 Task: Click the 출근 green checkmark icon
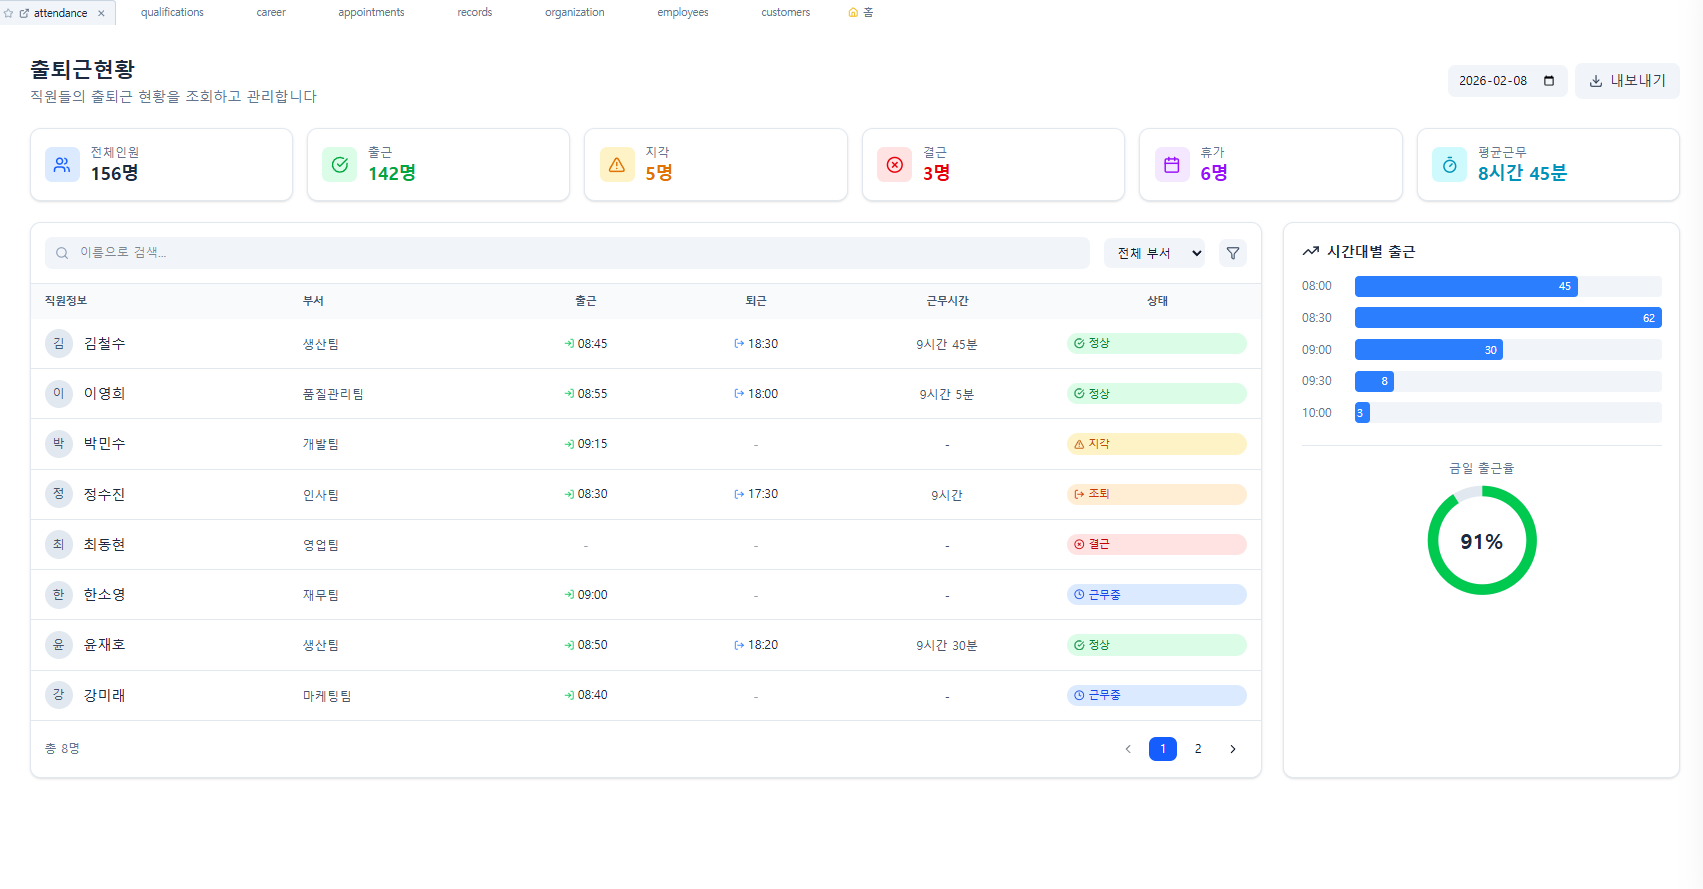[x=339, y=165]
